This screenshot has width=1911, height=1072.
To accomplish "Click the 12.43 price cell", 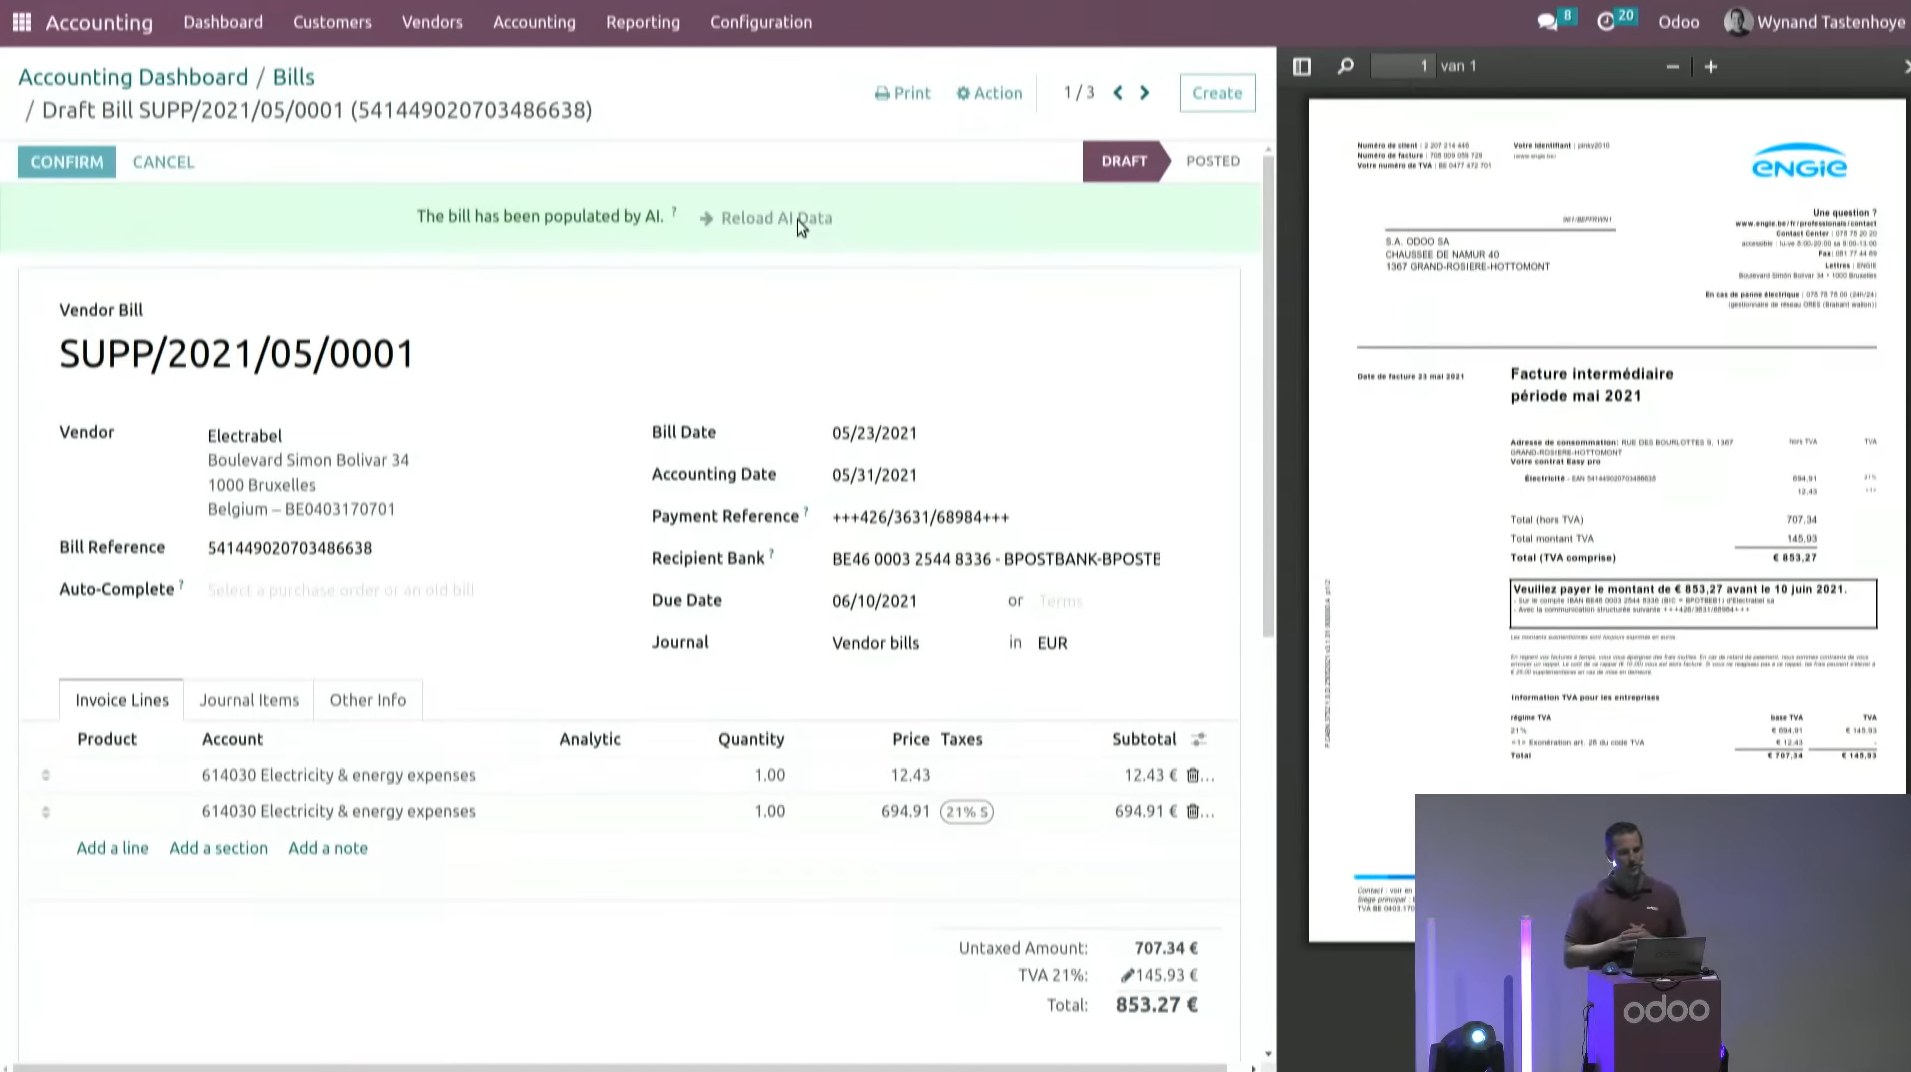I will (910, 775).
